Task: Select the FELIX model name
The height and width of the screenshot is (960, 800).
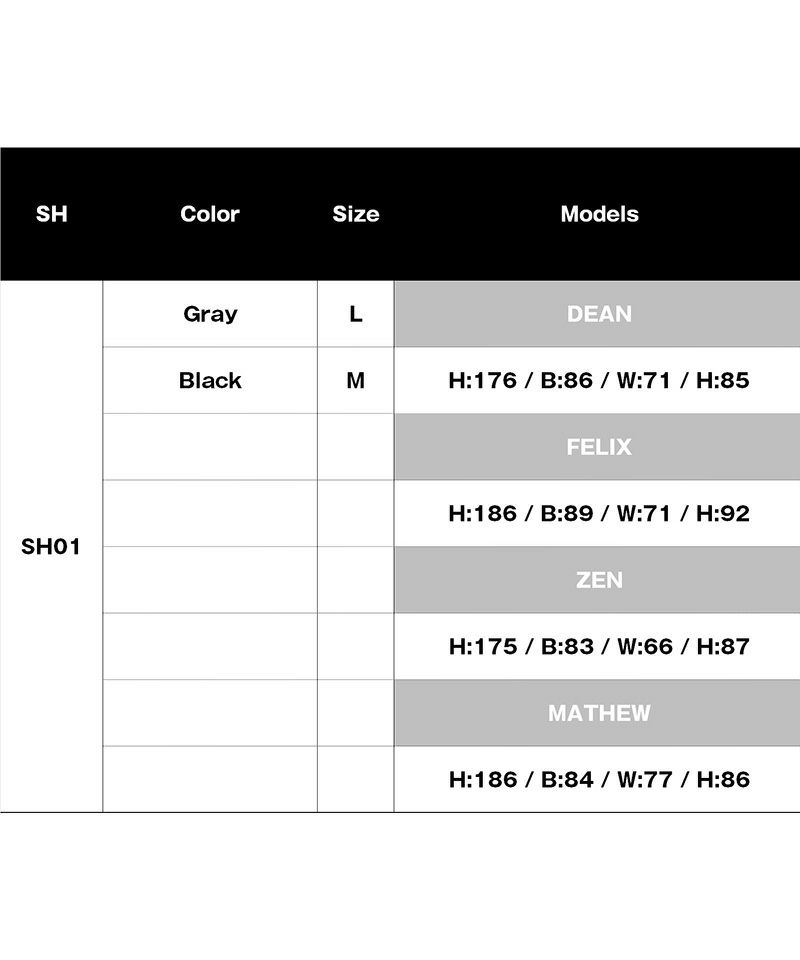Action: [x=599, y=447]
